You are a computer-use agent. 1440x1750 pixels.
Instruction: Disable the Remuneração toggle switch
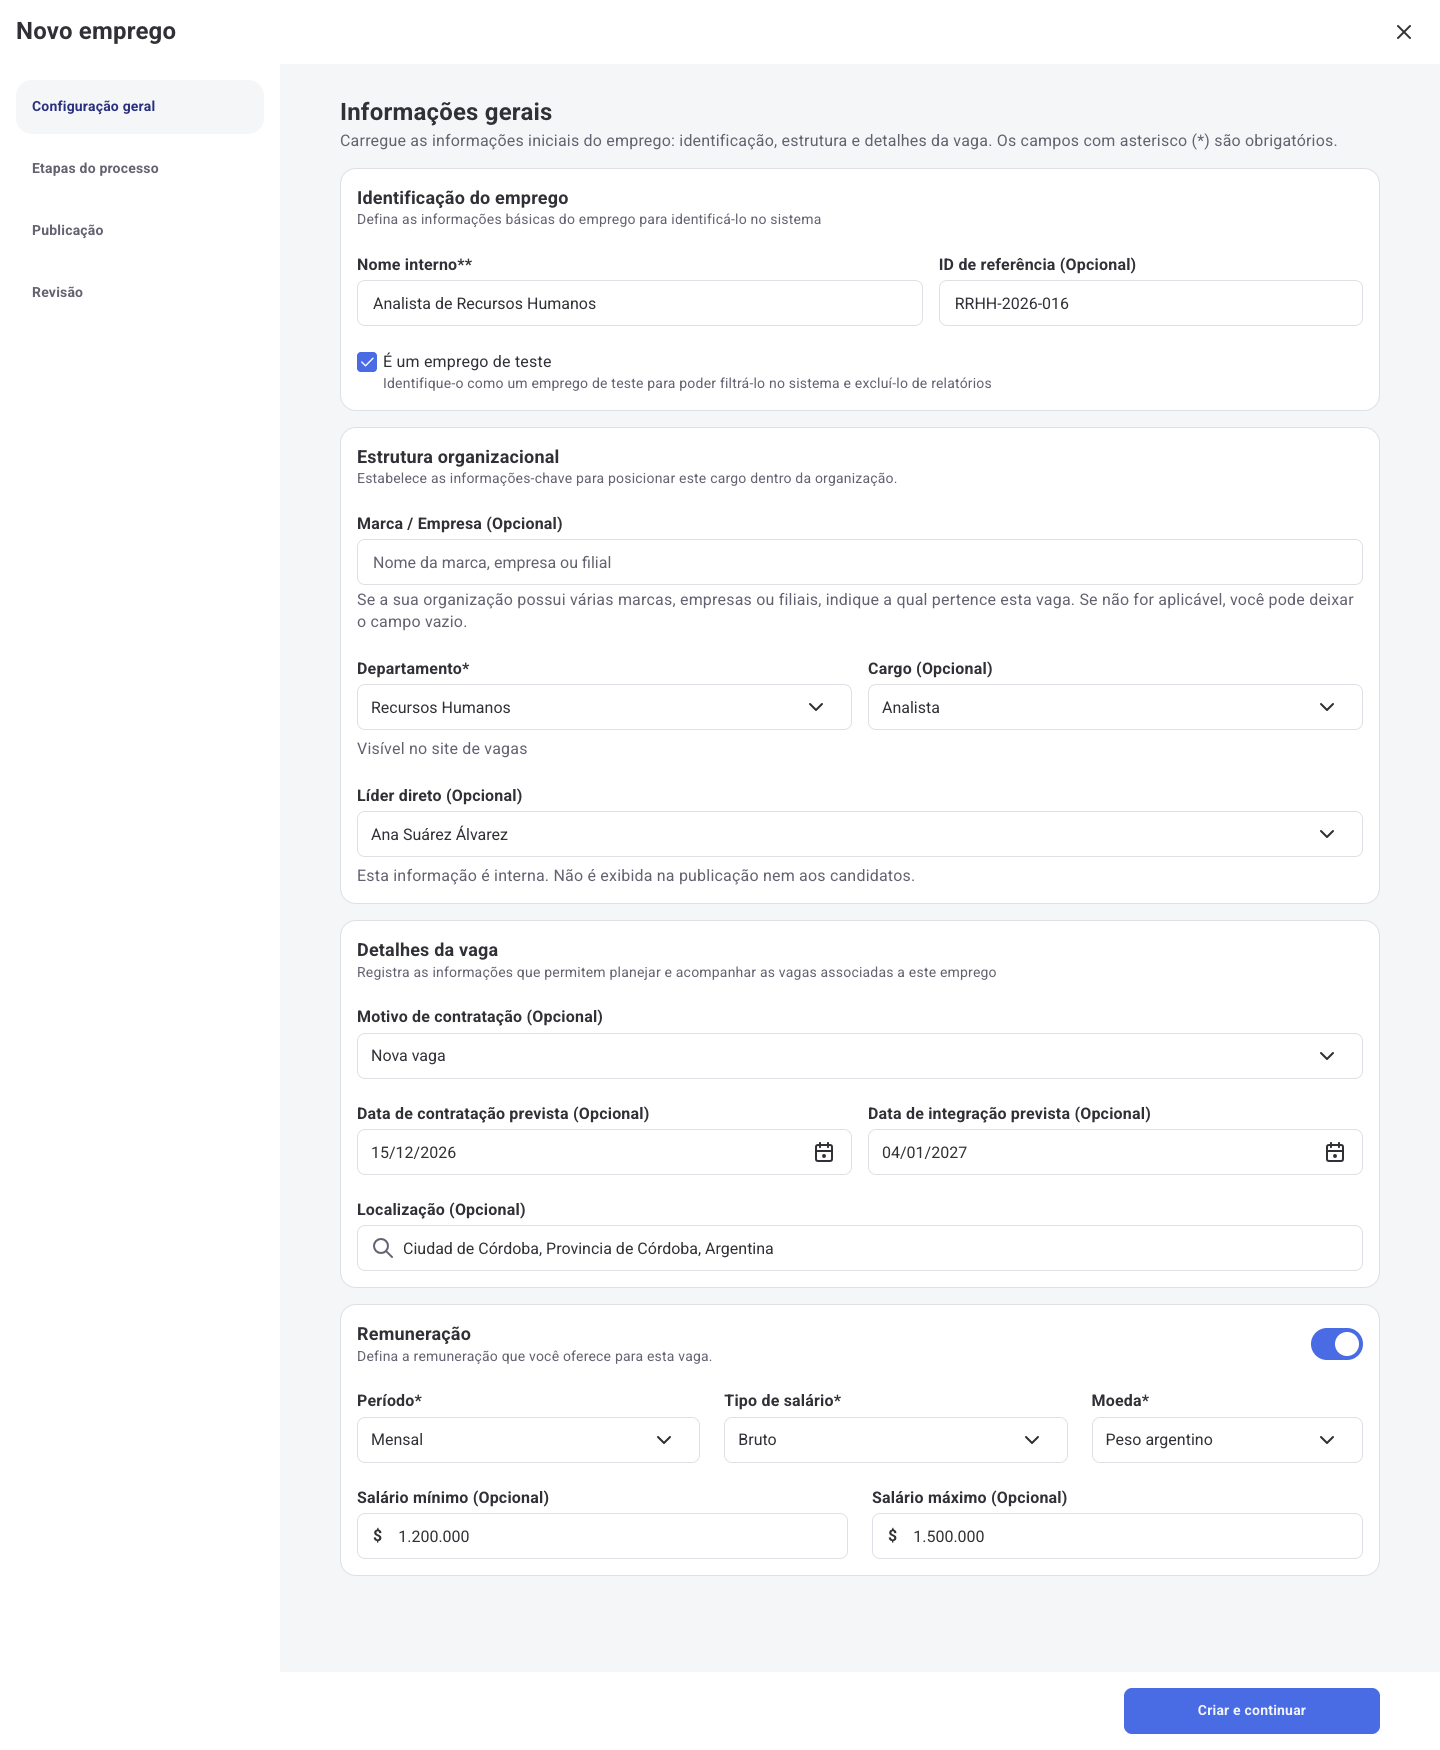point(1337,1344)
